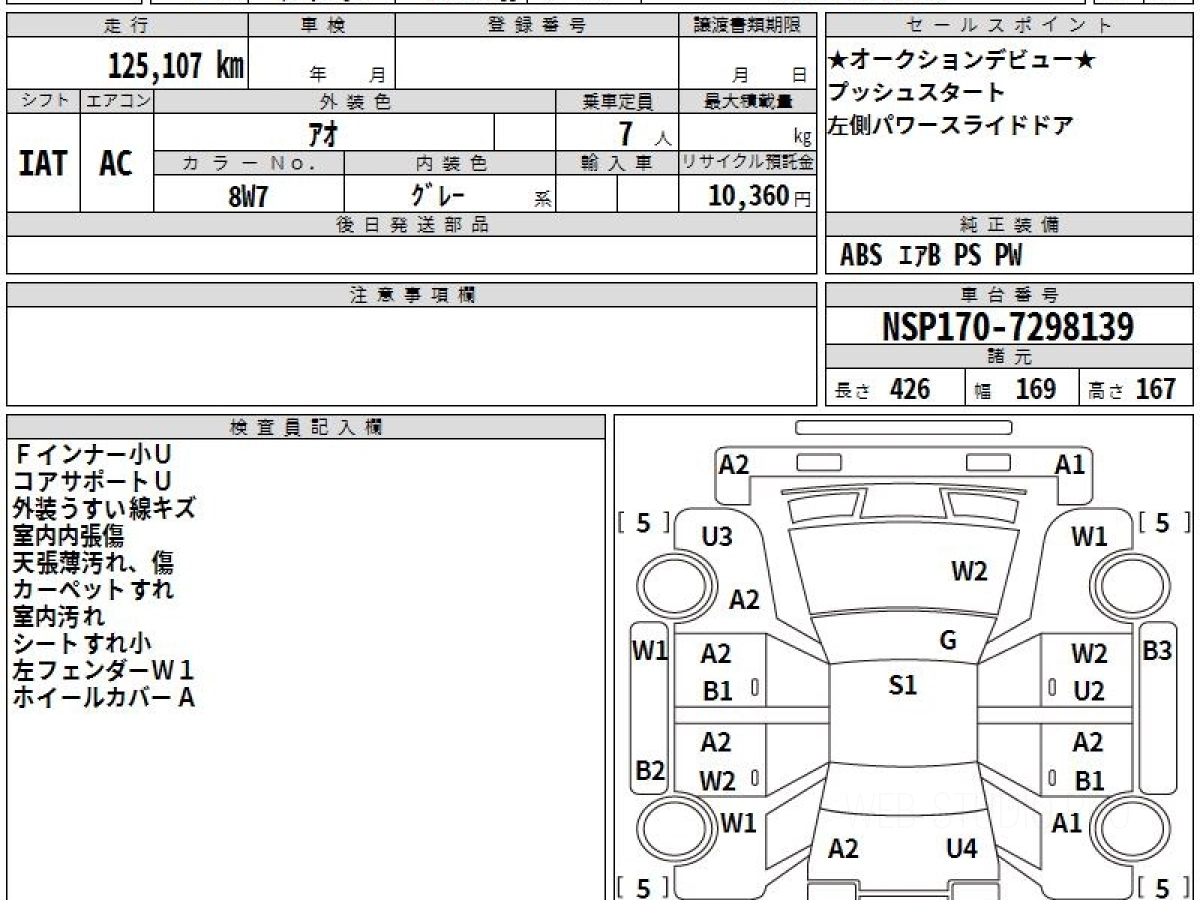Click the note 外装うすい線キズ

(104, 509)
